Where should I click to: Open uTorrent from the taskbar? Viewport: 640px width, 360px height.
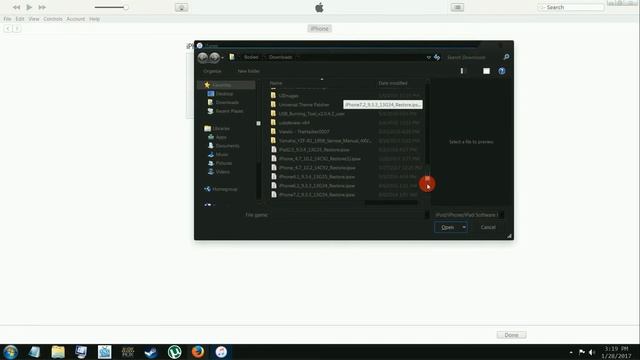(174, 352)
